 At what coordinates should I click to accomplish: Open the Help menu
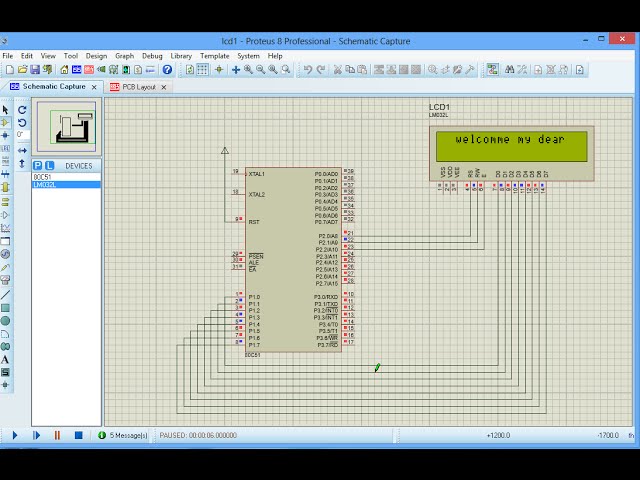(x=275, y=56)
